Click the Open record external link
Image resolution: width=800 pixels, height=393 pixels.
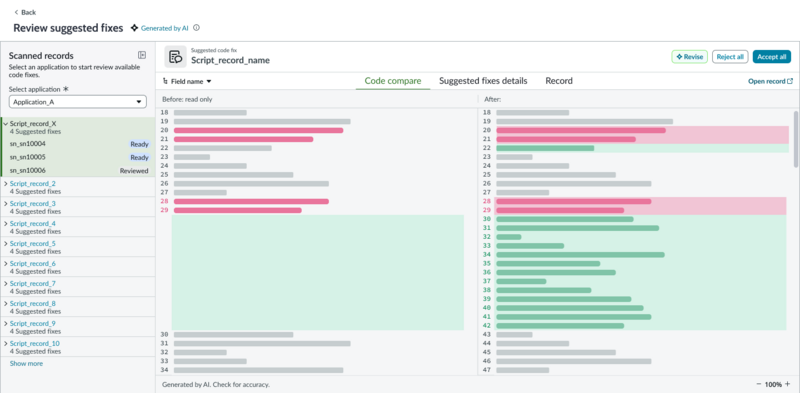pos(770,81)
